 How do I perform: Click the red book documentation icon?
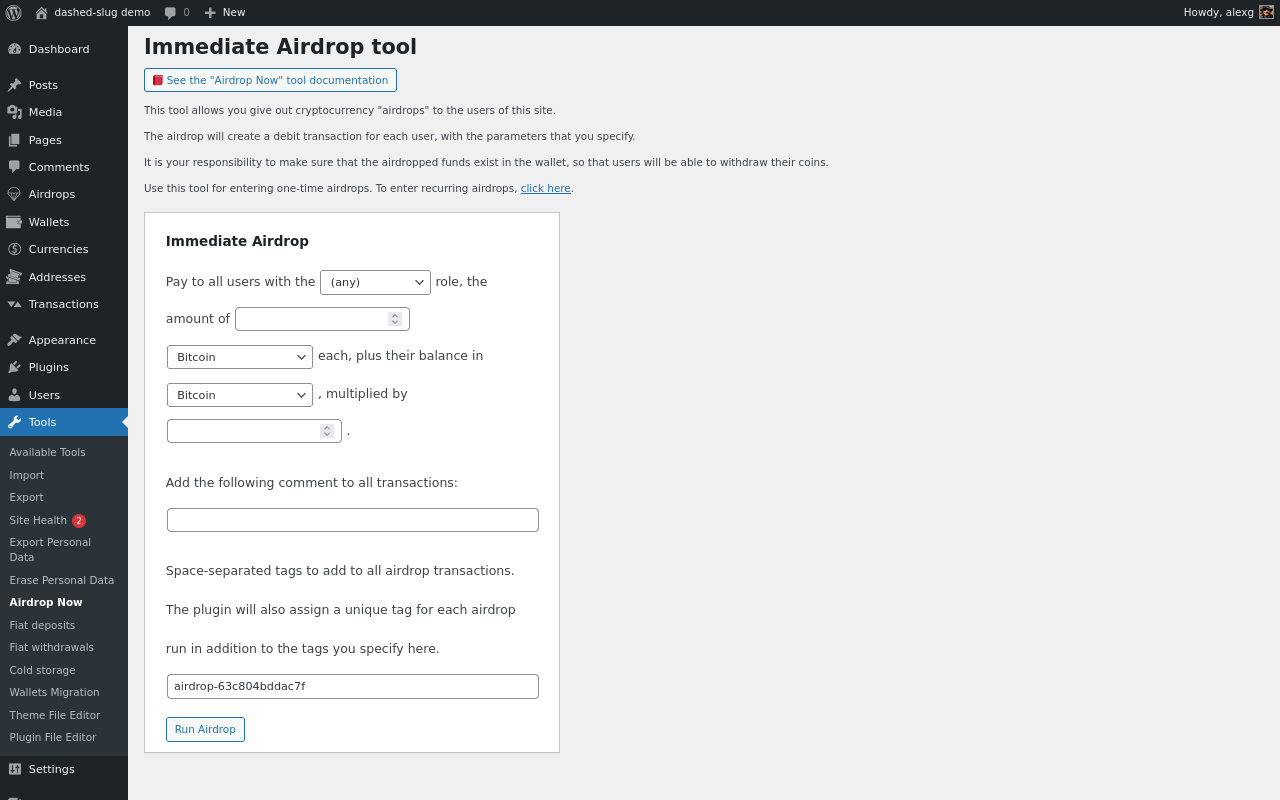pos(158,80)
